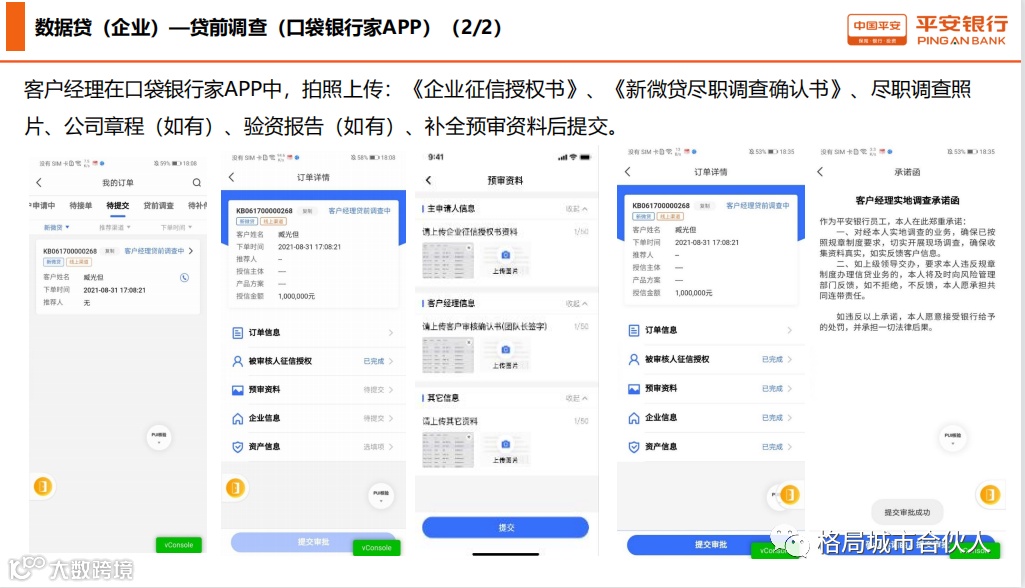
Task: Switch to the 贷前调查 tab
Action: [x=159, y=205]
